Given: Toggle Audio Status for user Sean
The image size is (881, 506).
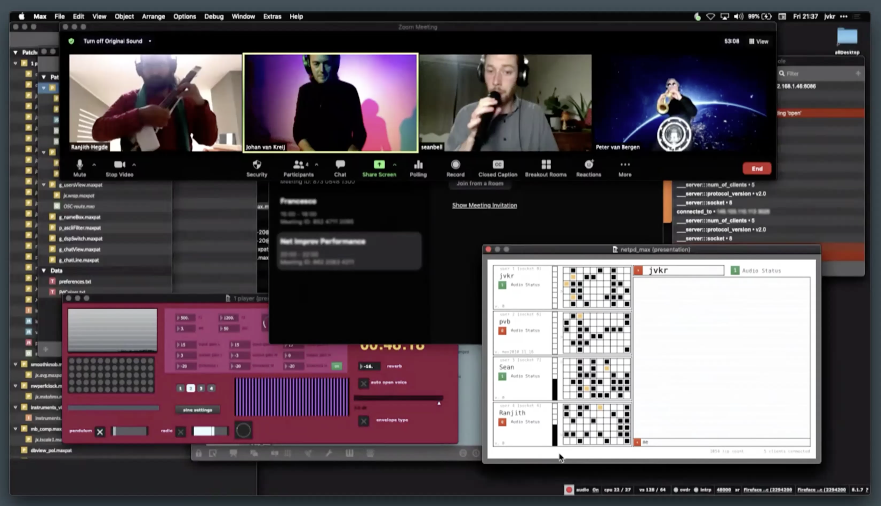Looking at the screenshot, I should pyautogui.click(x=503, y=376).
